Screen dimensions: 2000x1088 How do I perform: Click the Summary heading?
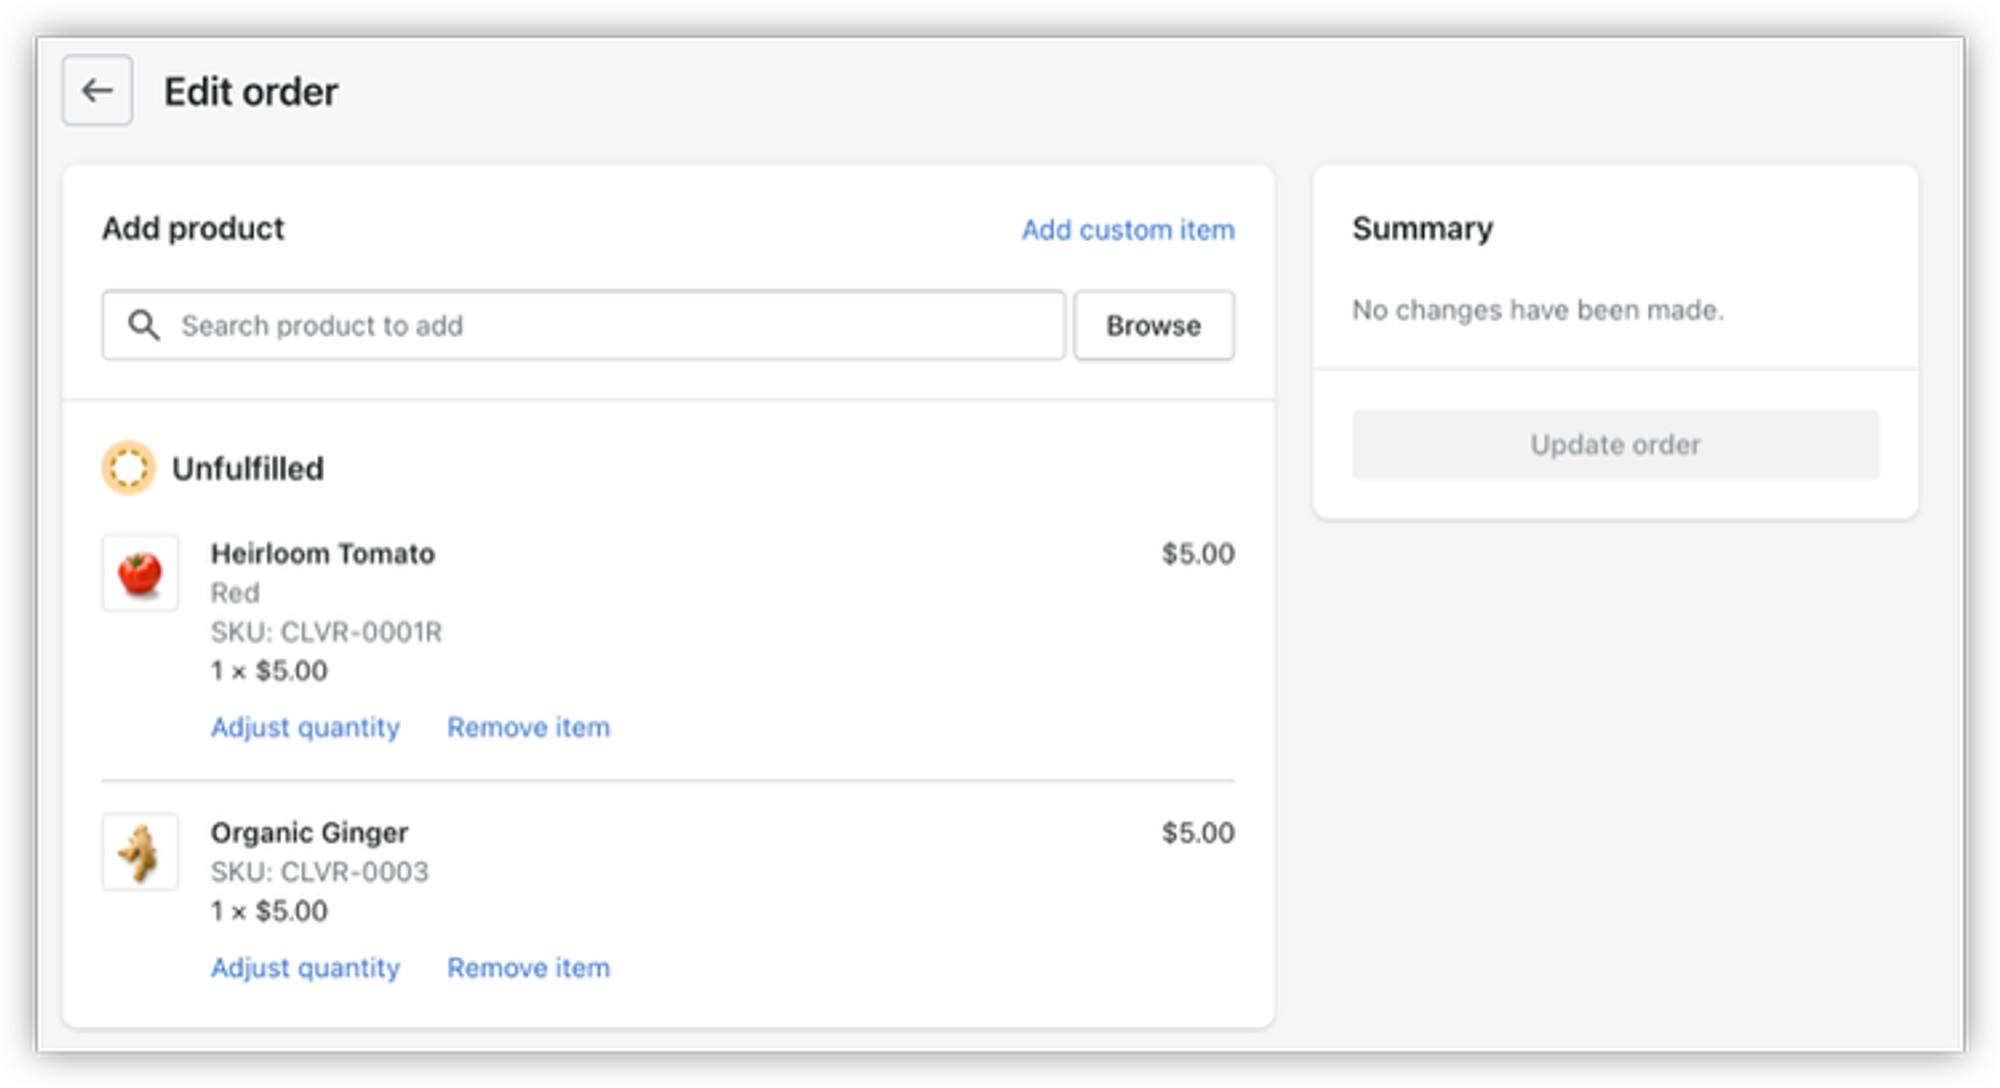[1422, 228]
